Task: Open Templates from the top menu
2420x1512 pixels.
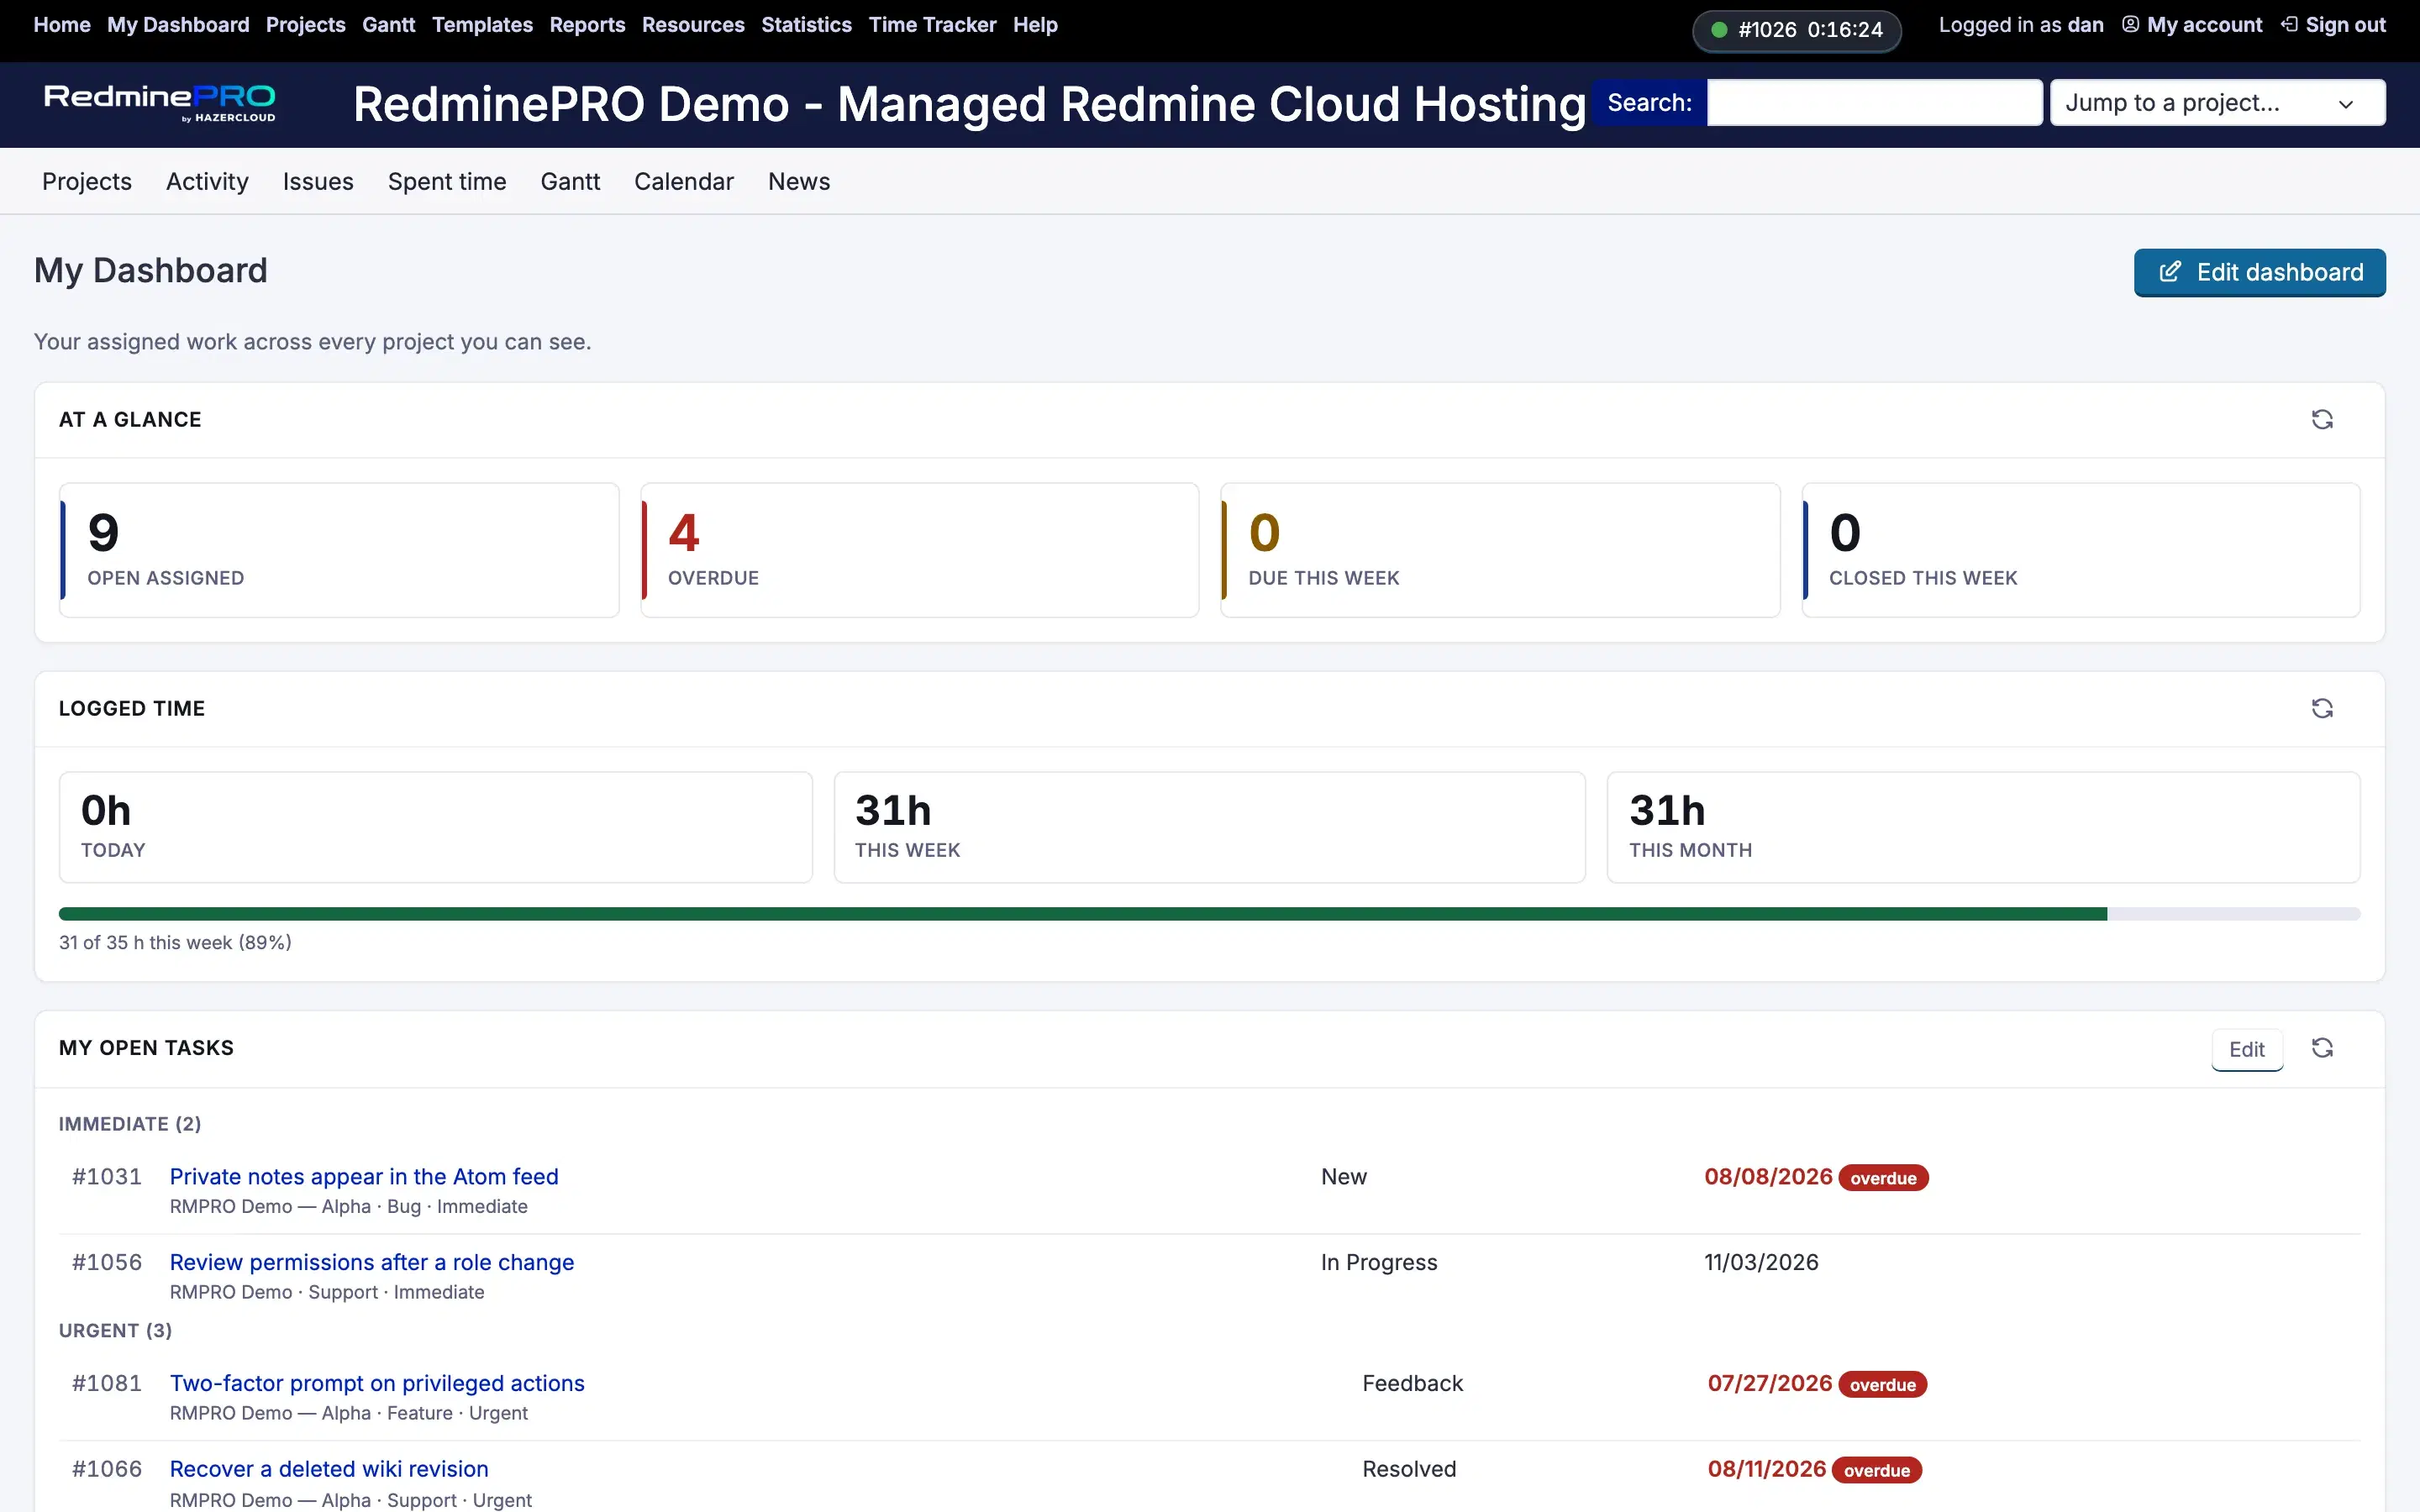Action: coord(482,25)
